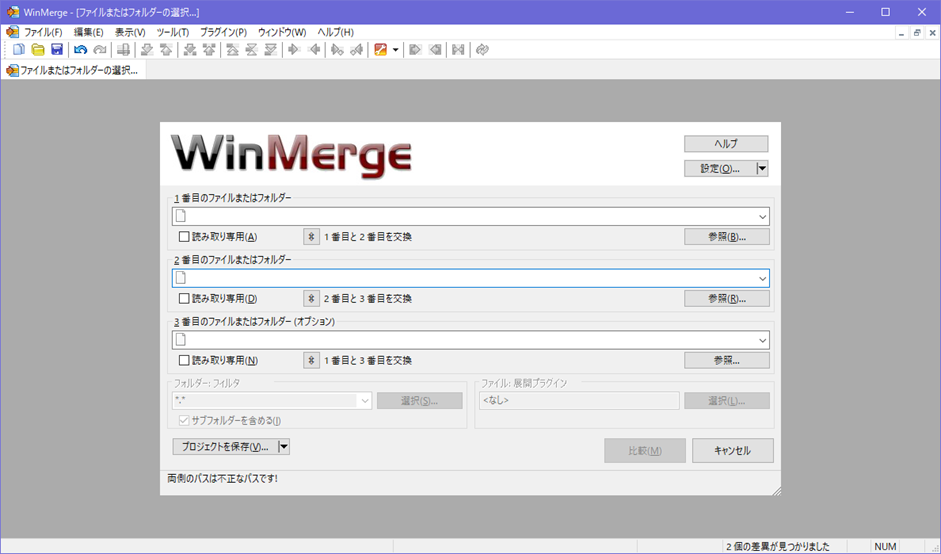
Task: Open the プラグイン(P) menu
Action: (x=223, y=32)
